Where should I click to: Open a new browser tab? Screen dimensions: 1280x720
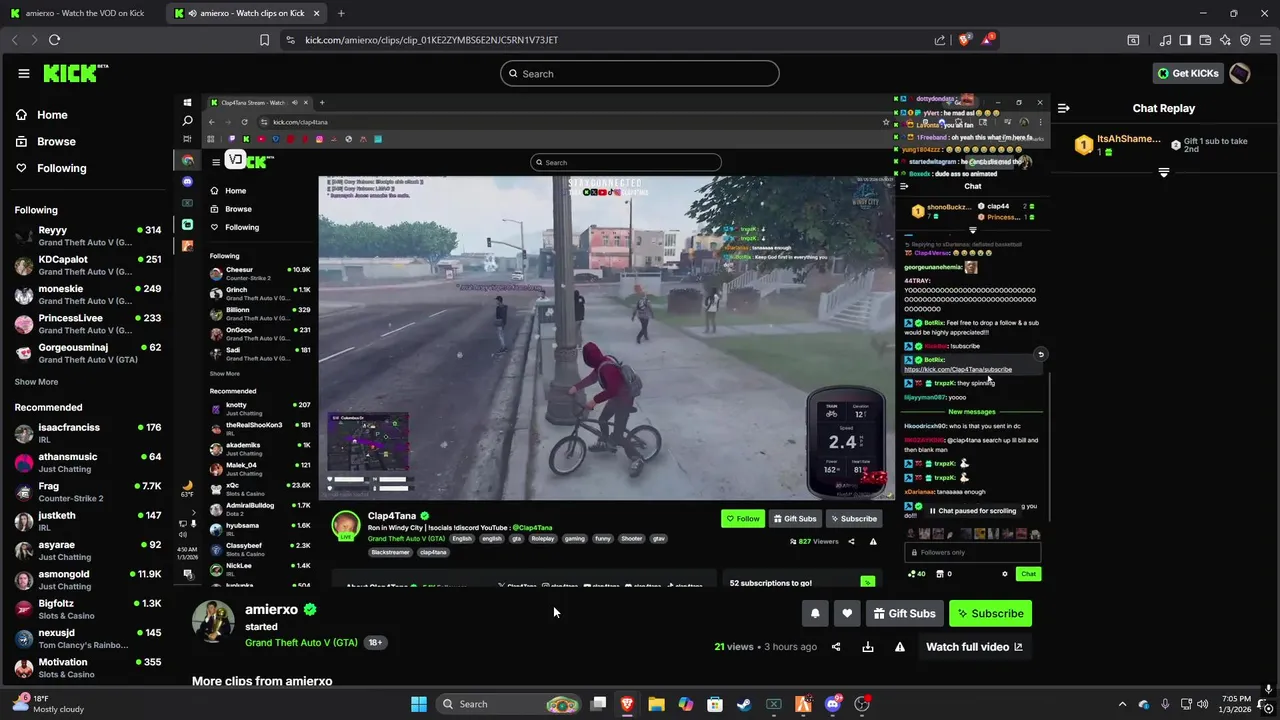pos(341,13)
